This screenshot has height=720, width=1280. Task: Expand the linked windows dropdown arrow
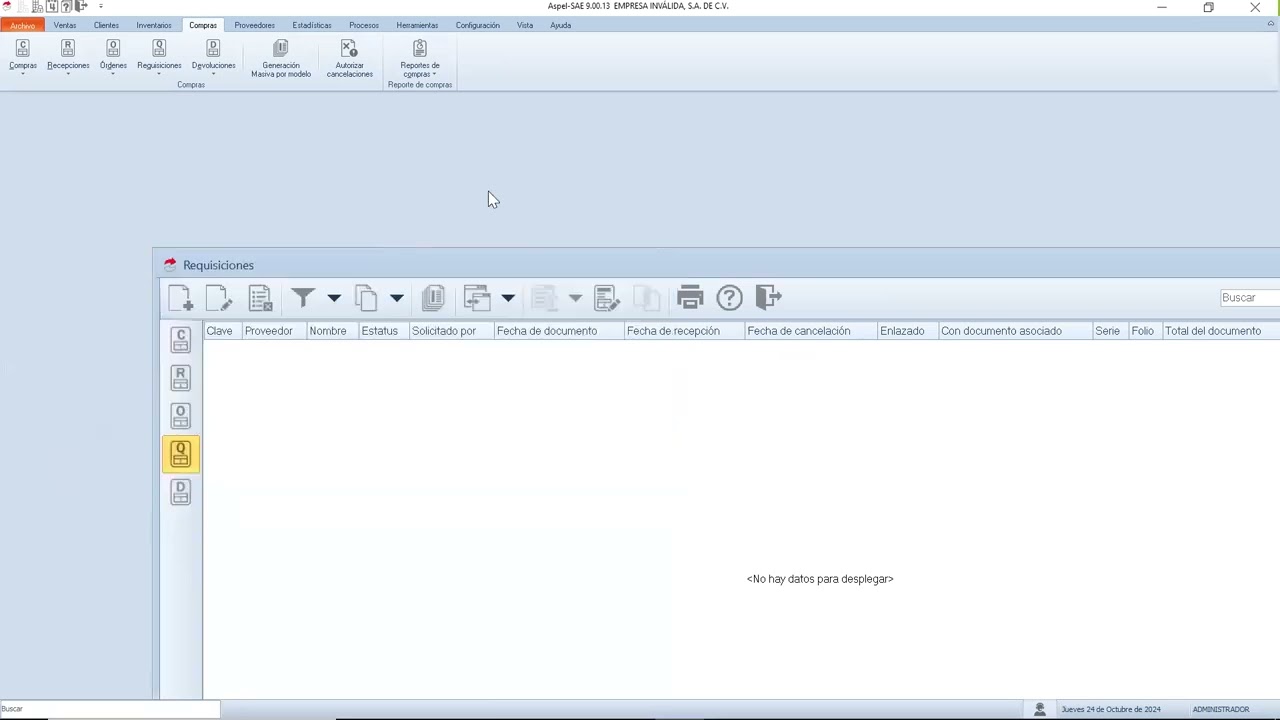(508, 298)
